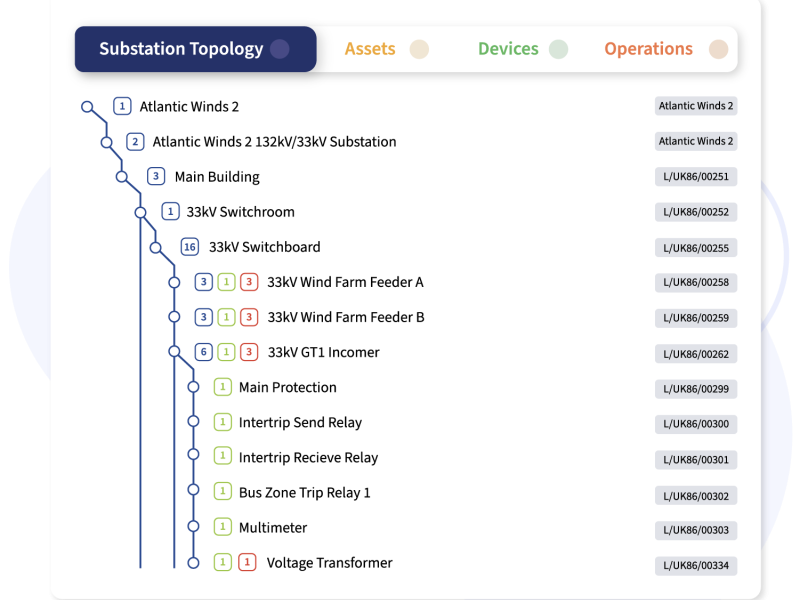Image resolution: width=800 pixels, height=600 pixels.
Task: Click red badge beside Voltage Transformer
Action: click(247, 563)
